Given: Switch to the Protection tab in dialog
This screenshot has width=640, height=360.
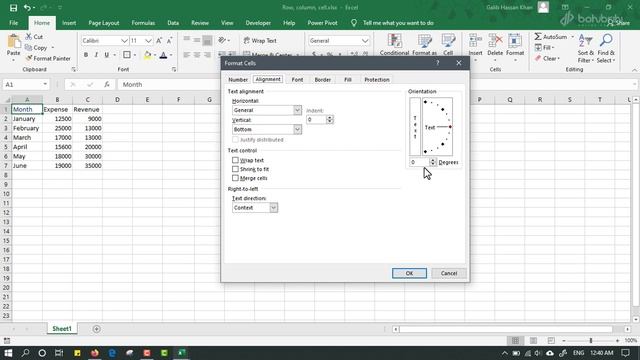Looking at the screenshot, I should point(377,80).
